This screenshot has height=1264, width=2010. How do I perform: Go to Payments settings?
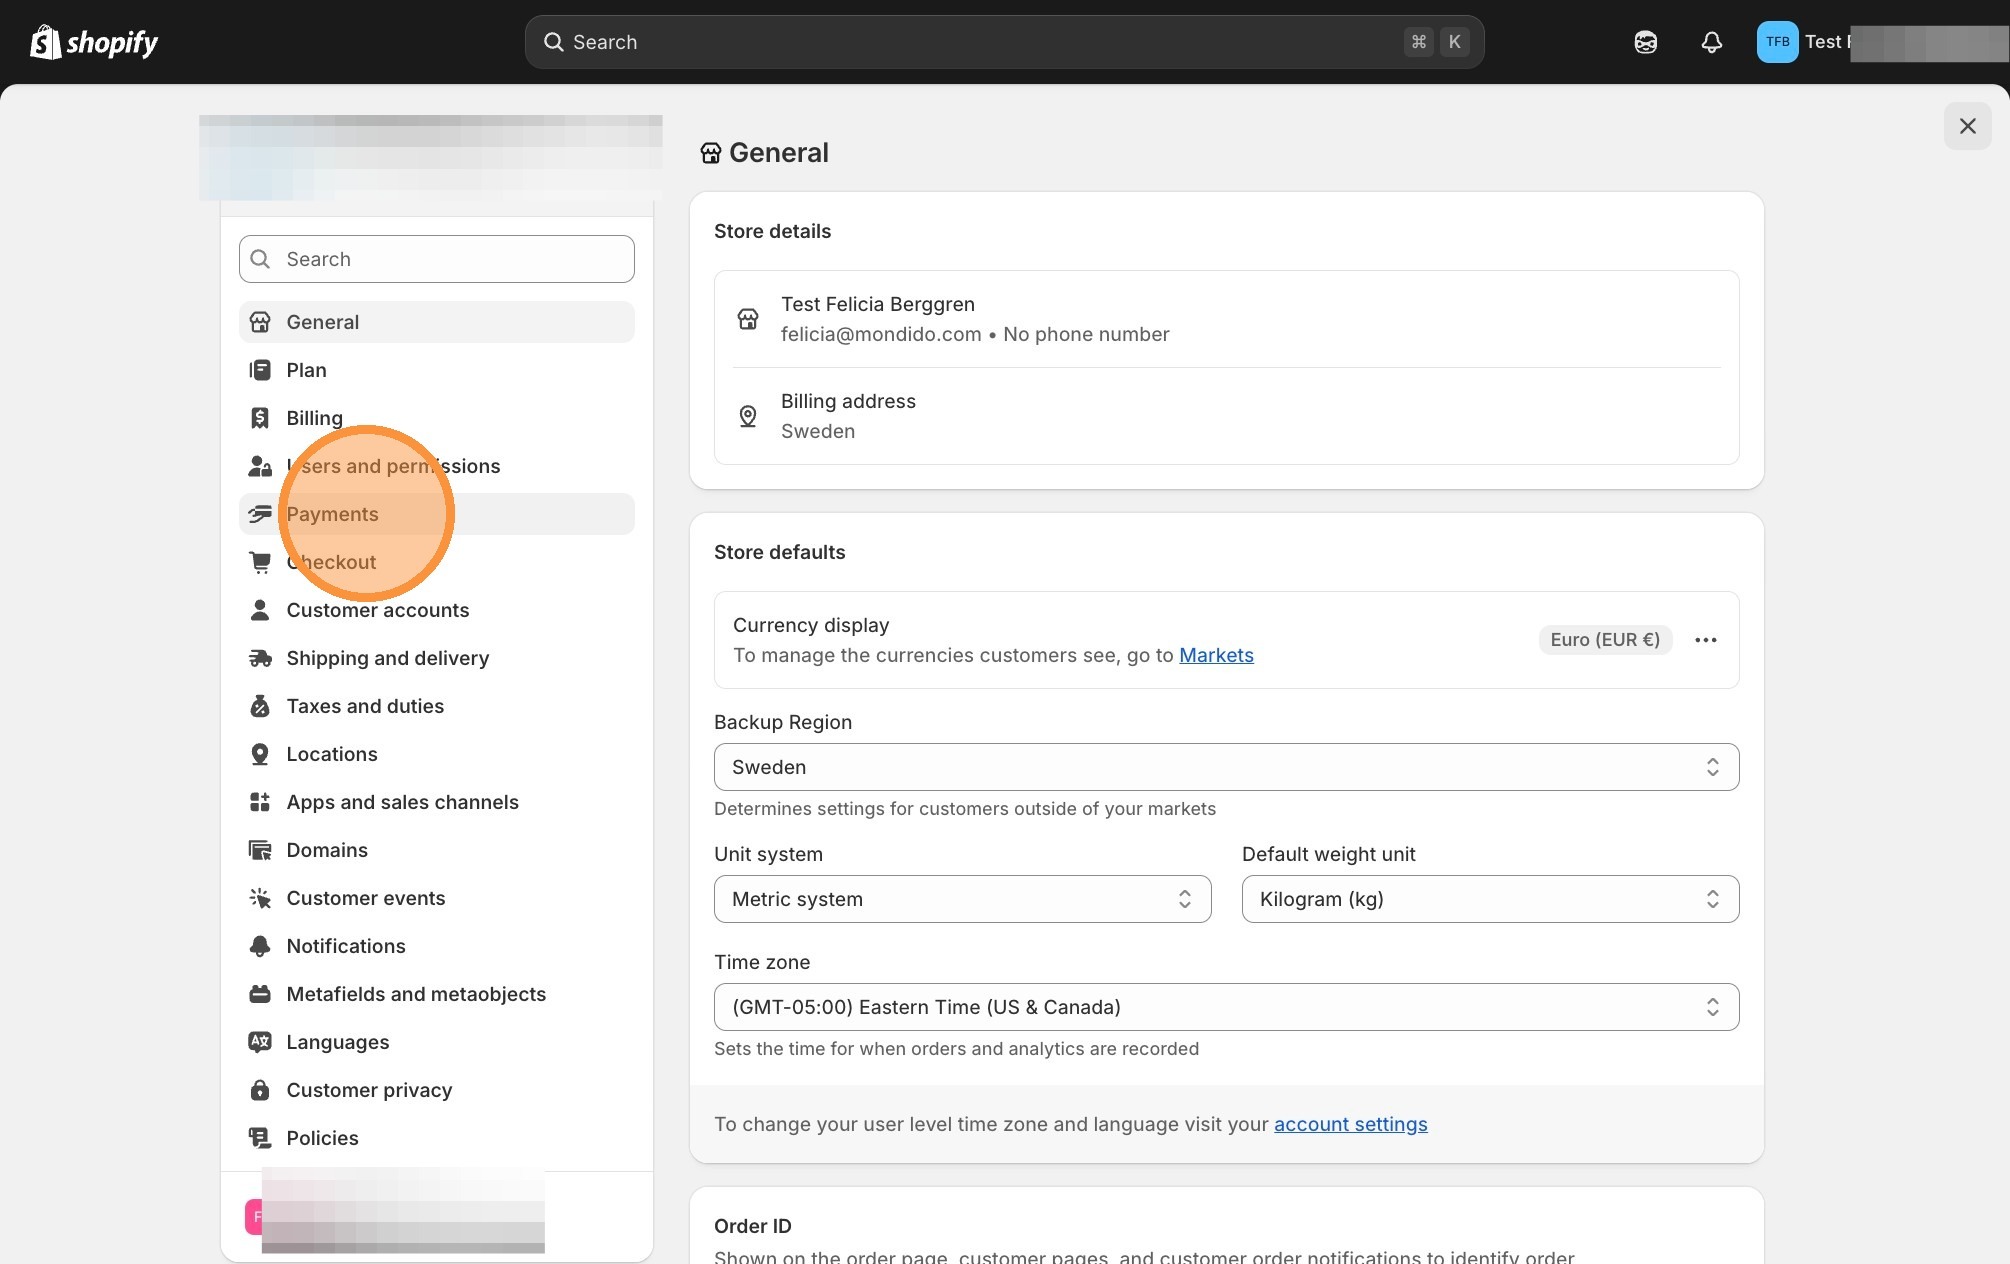(333, 514)
